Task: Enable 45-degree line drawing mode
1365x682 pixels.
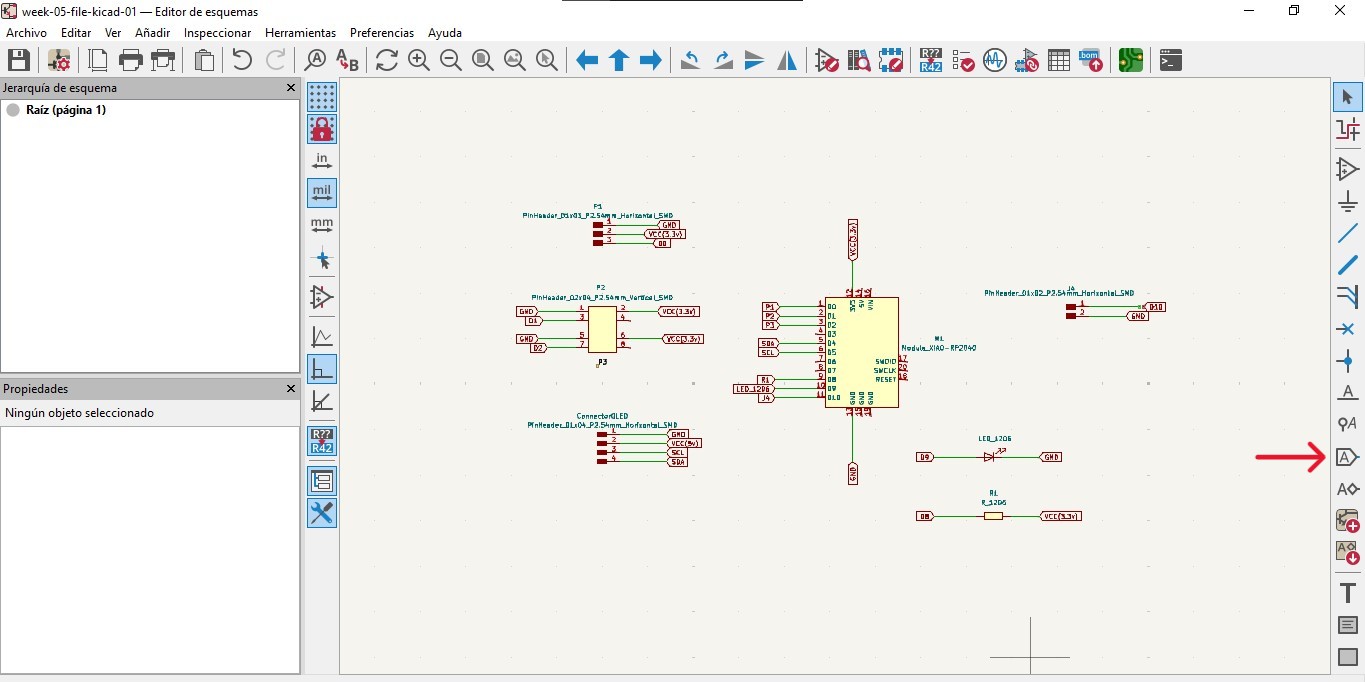Action: [322, 401]
